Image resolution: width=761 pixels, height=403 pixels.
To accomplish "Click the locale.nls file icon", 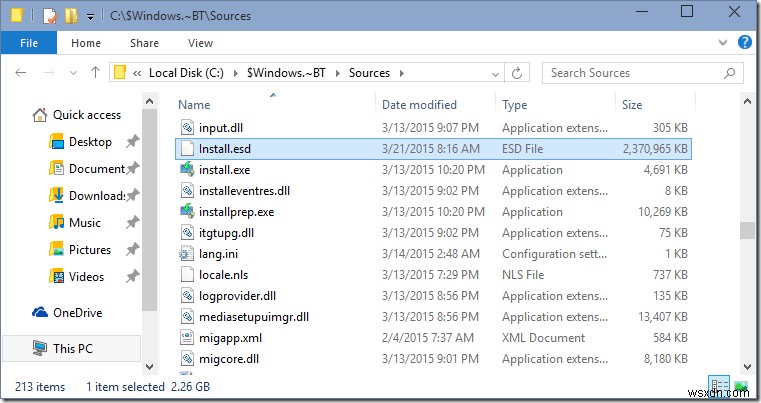I will pos(187,275).
